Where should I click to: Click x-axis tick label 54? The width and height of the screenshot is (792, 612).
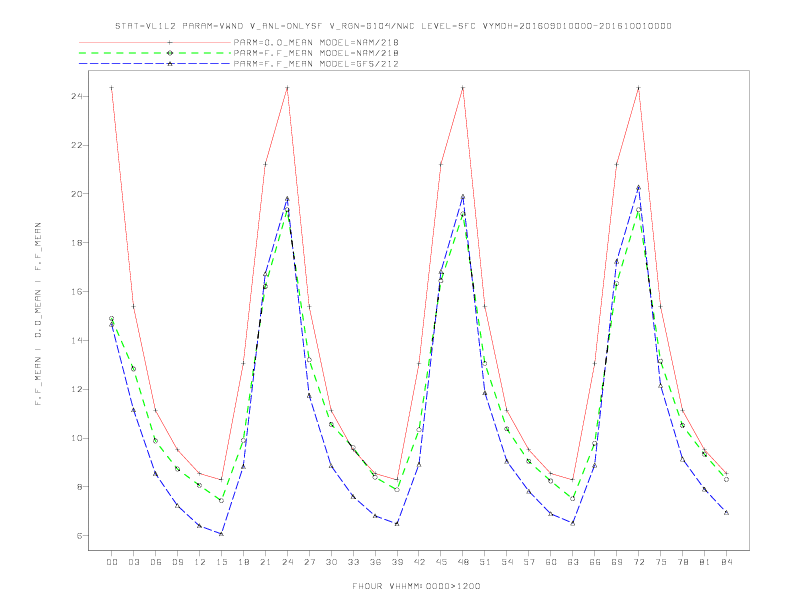click(507, 562)
